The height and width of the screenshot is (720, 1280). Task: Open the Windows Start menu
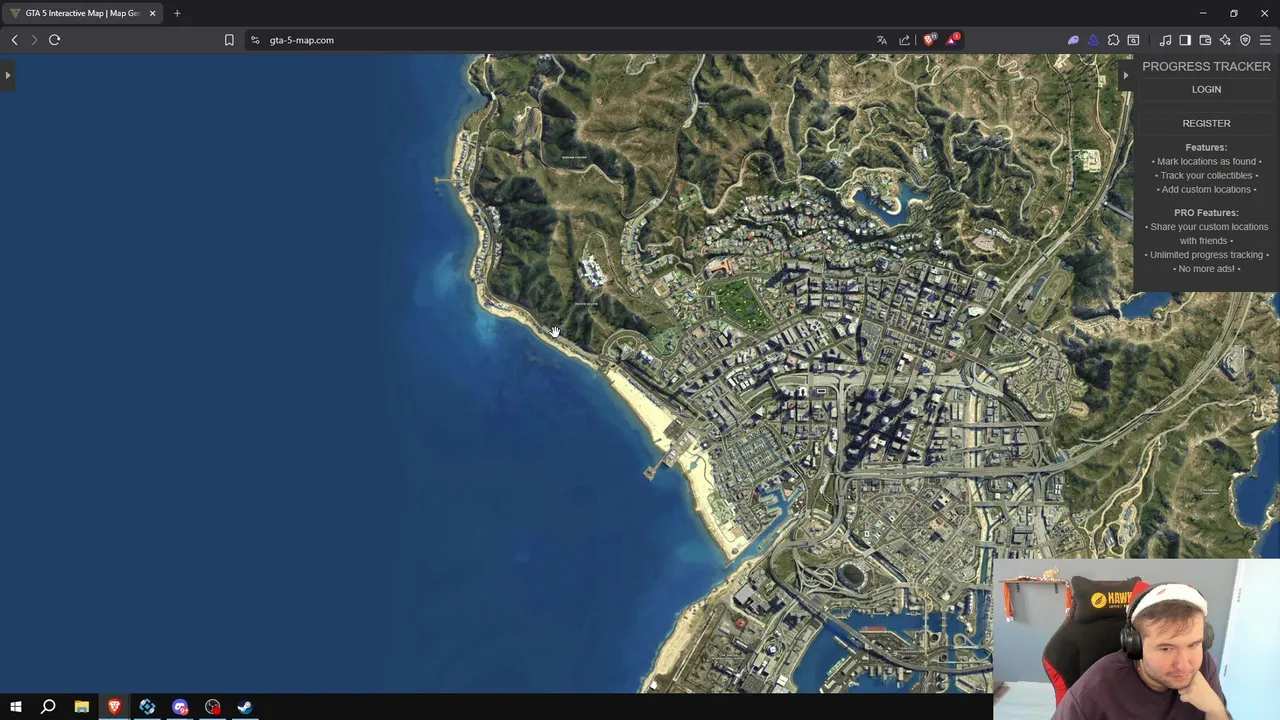(15, 707)
